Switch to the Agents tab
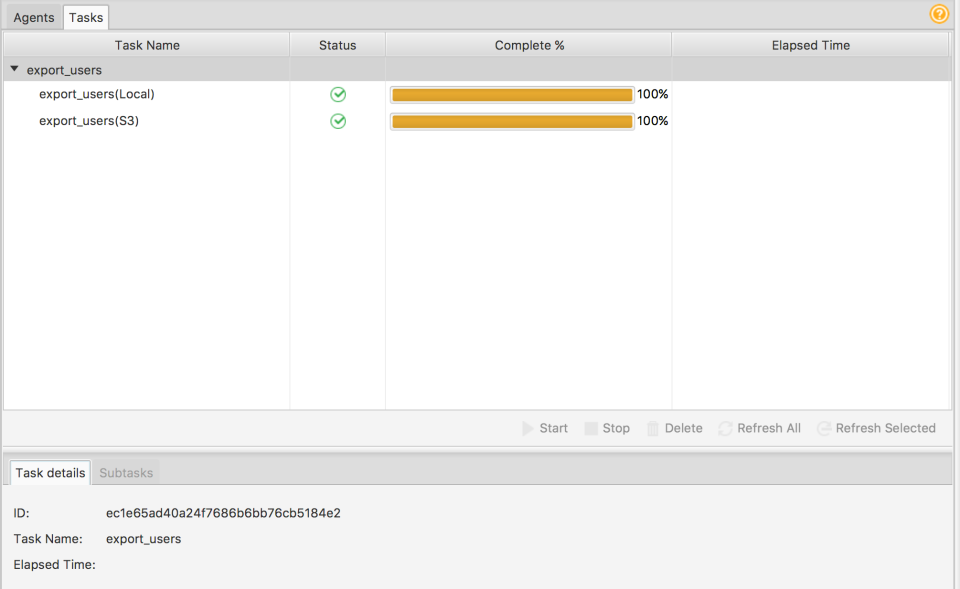This screenshot has height=589, width=960. coord(33,17)
